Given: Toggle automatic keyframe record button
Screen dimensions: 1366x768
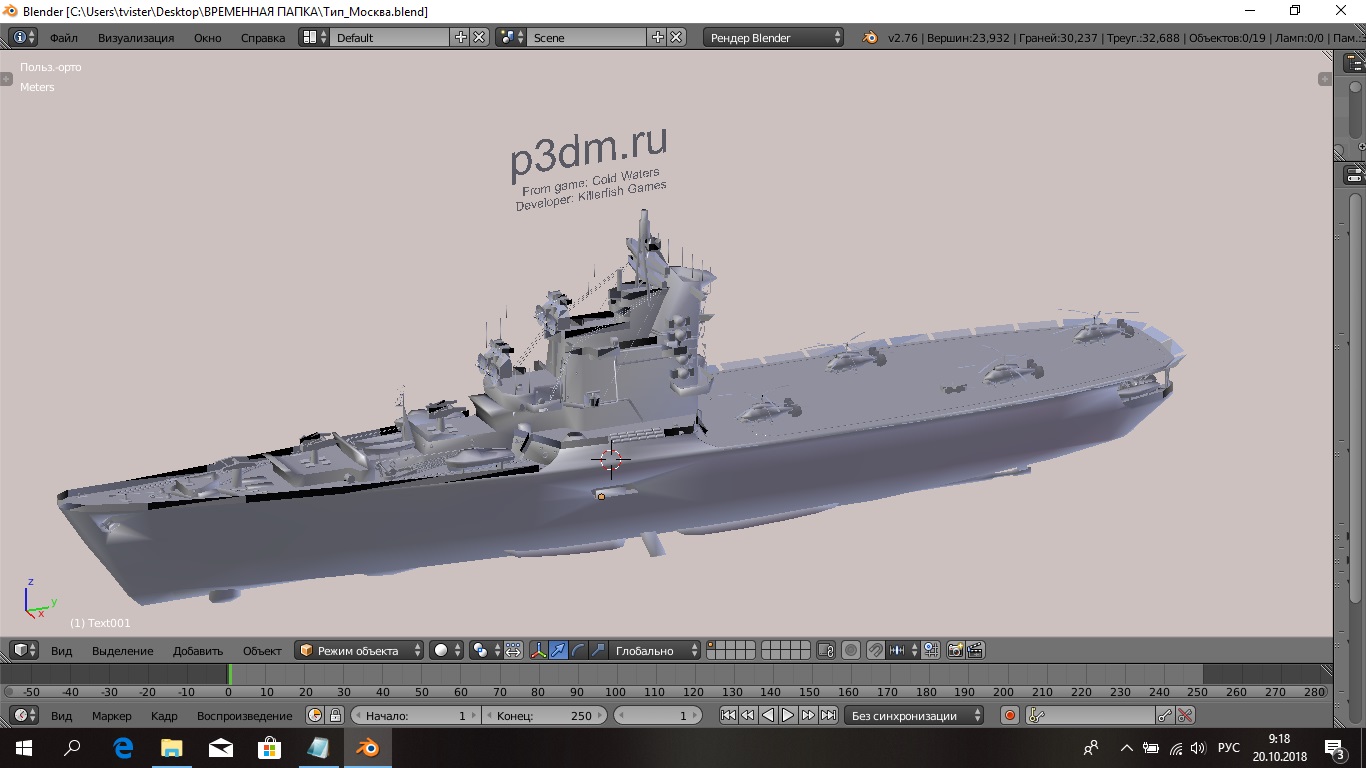Looking at the screenshot, I should (1010, 715).
